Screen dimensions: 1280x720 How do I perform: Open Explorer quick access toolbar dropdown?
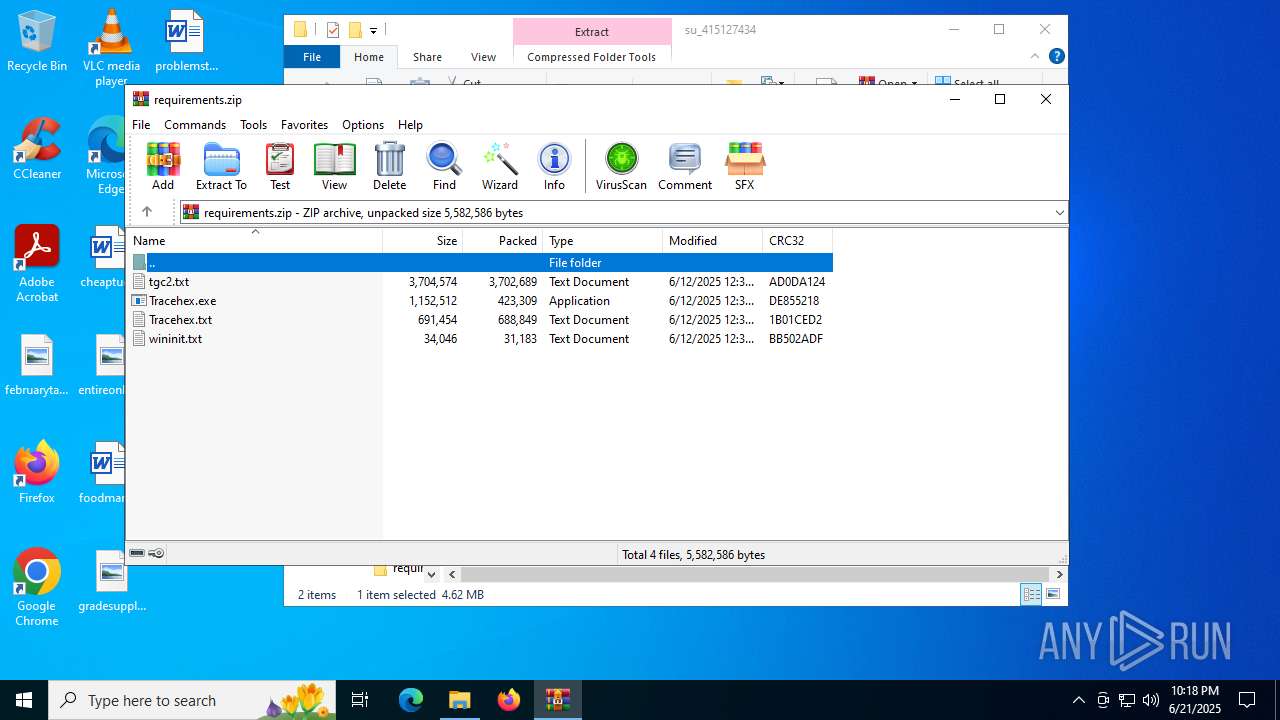click(x=373, y=30)
